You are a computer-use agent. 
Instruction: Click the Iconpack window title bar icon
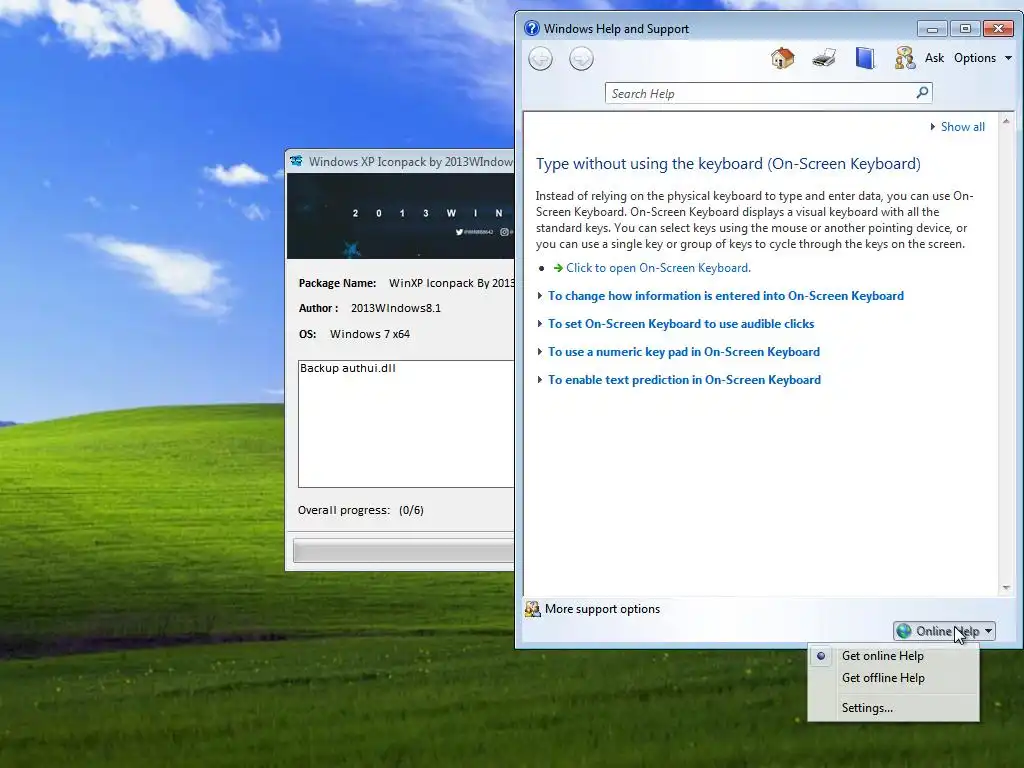pyautogui.click(x=296, y=161)
